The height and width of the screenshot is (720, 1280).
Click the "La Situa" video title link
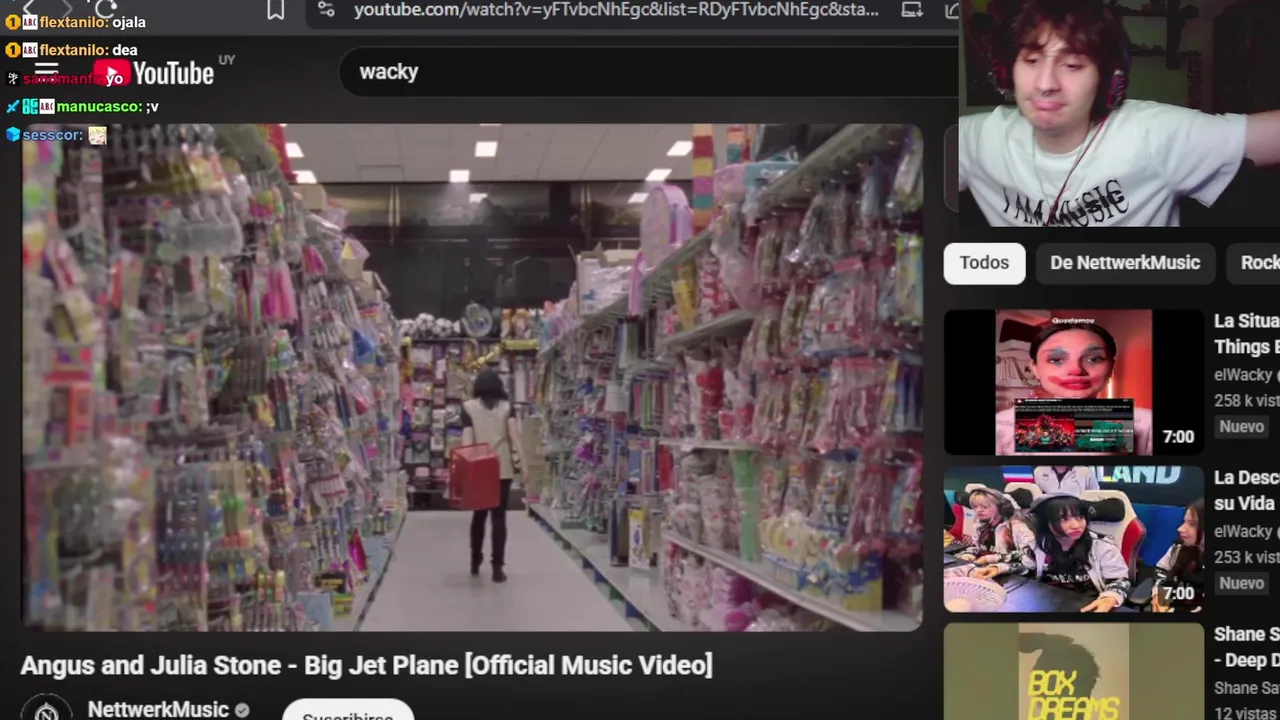click(1246, 334)
